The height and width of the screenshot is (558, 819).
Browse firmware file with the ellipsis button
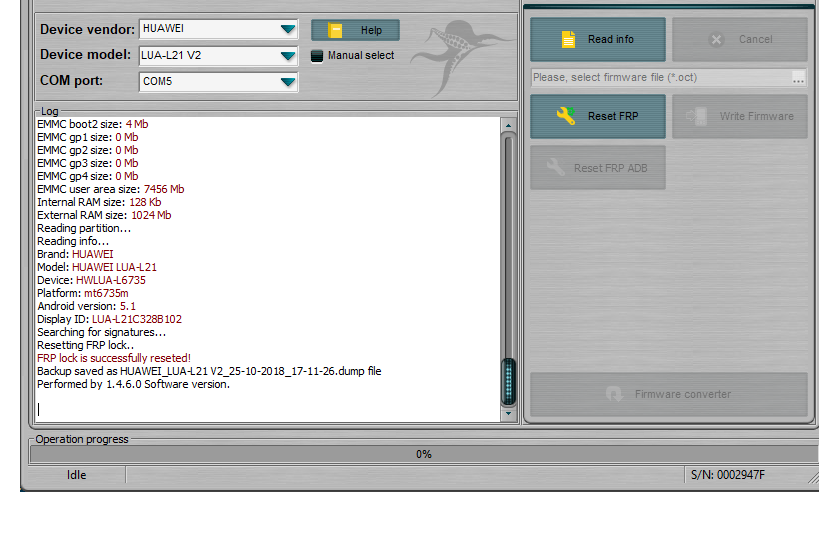(798, 78)
